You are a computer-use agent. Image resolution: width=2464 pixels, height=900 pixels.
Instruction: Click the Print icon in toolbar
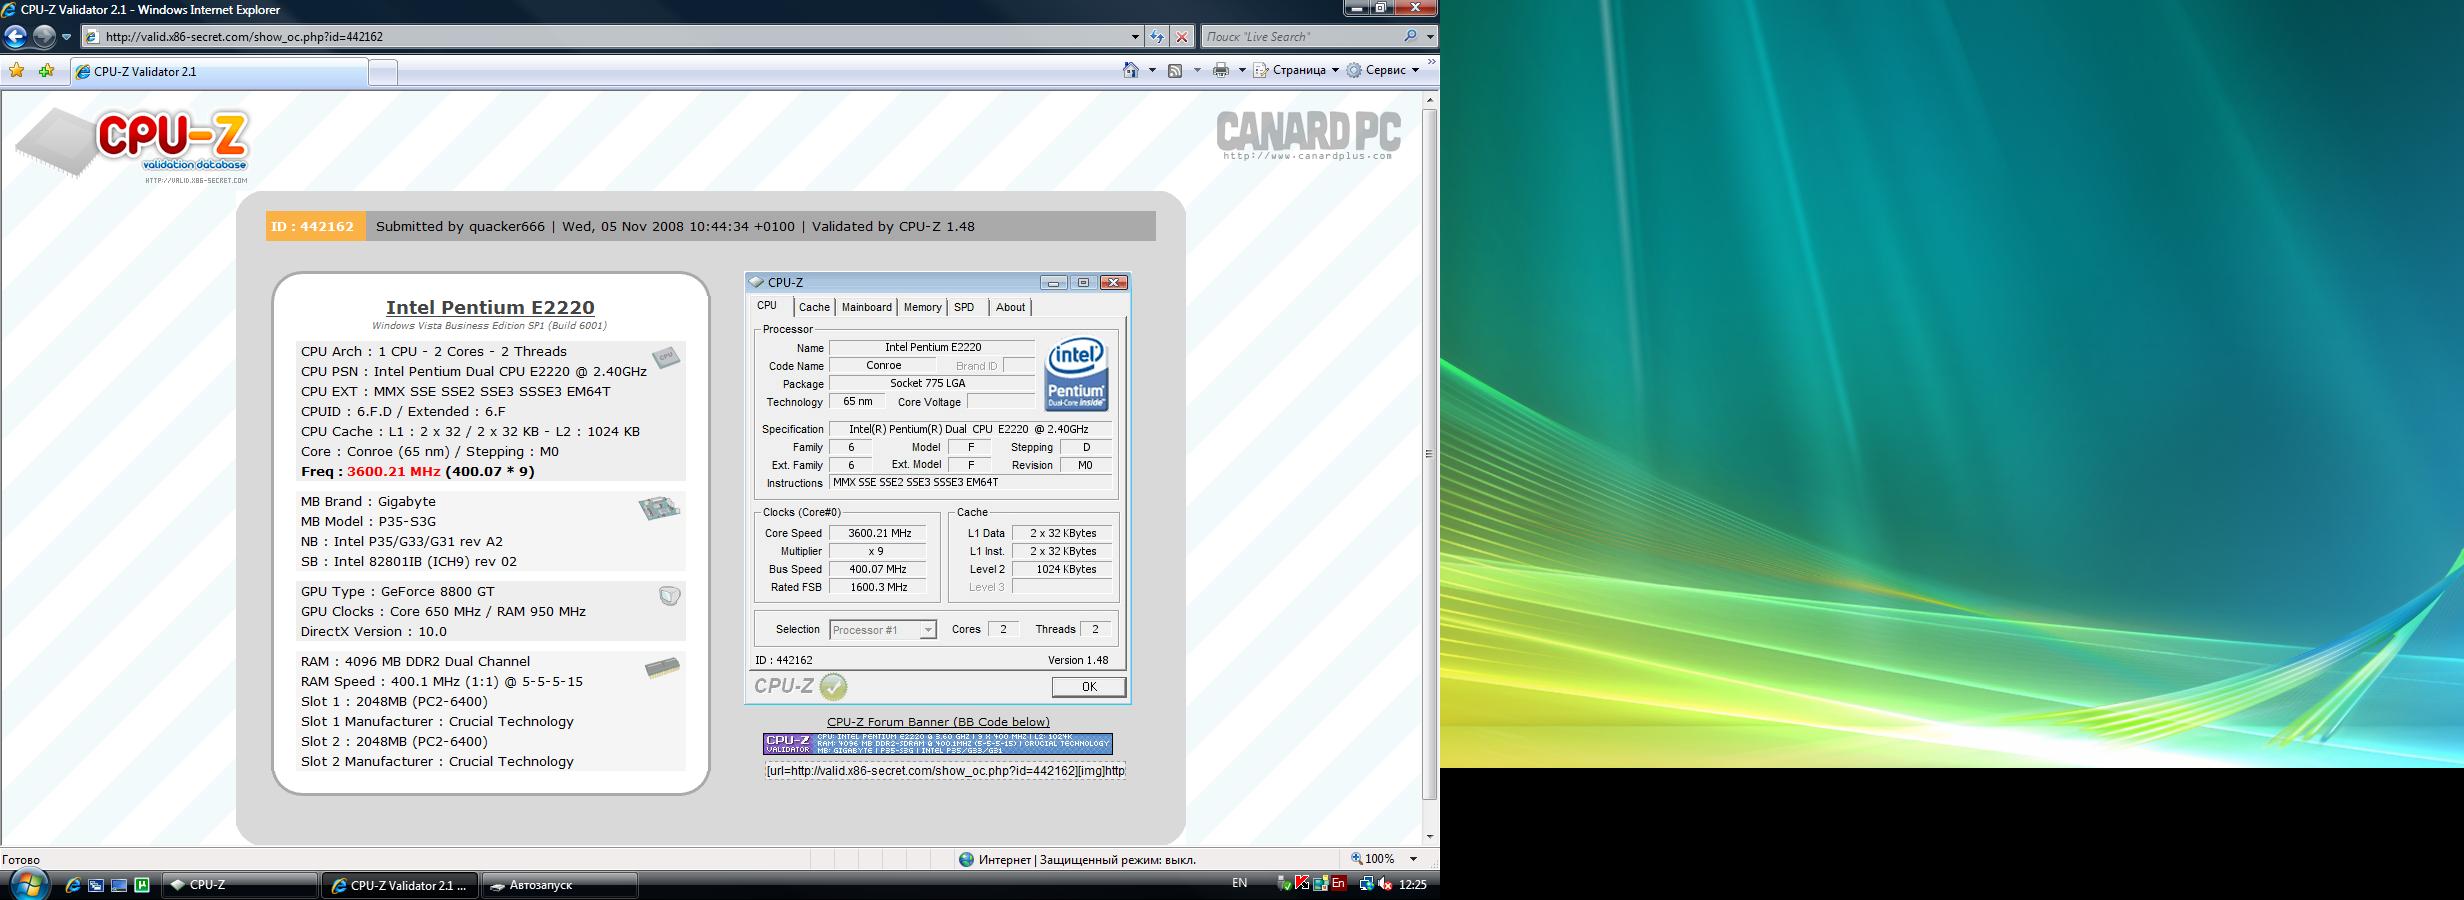click(x=1221, y=70)
